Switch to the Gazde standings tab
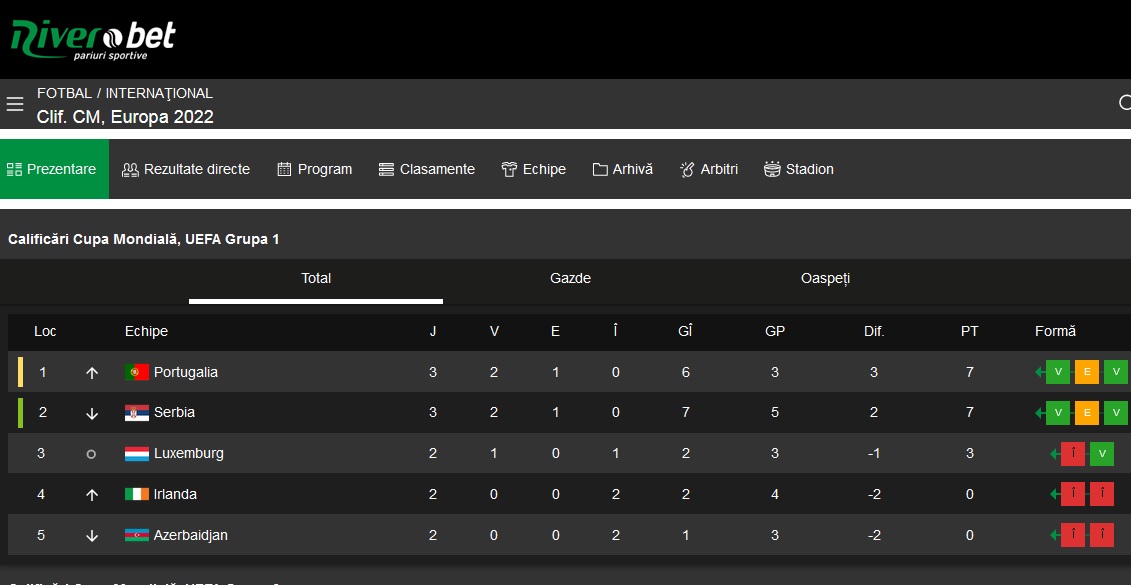1131x585 pixels. (x=571, y=278)
